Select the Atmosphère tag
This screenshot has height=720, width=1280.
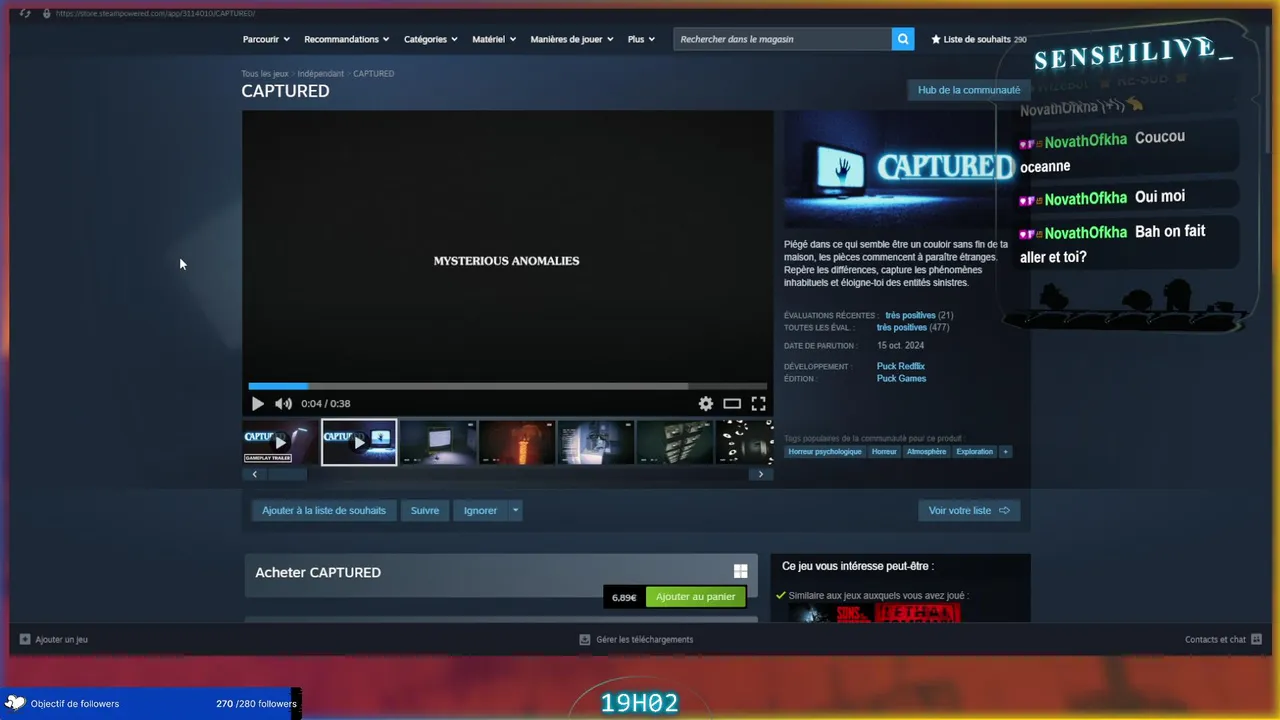pos(926,451)
